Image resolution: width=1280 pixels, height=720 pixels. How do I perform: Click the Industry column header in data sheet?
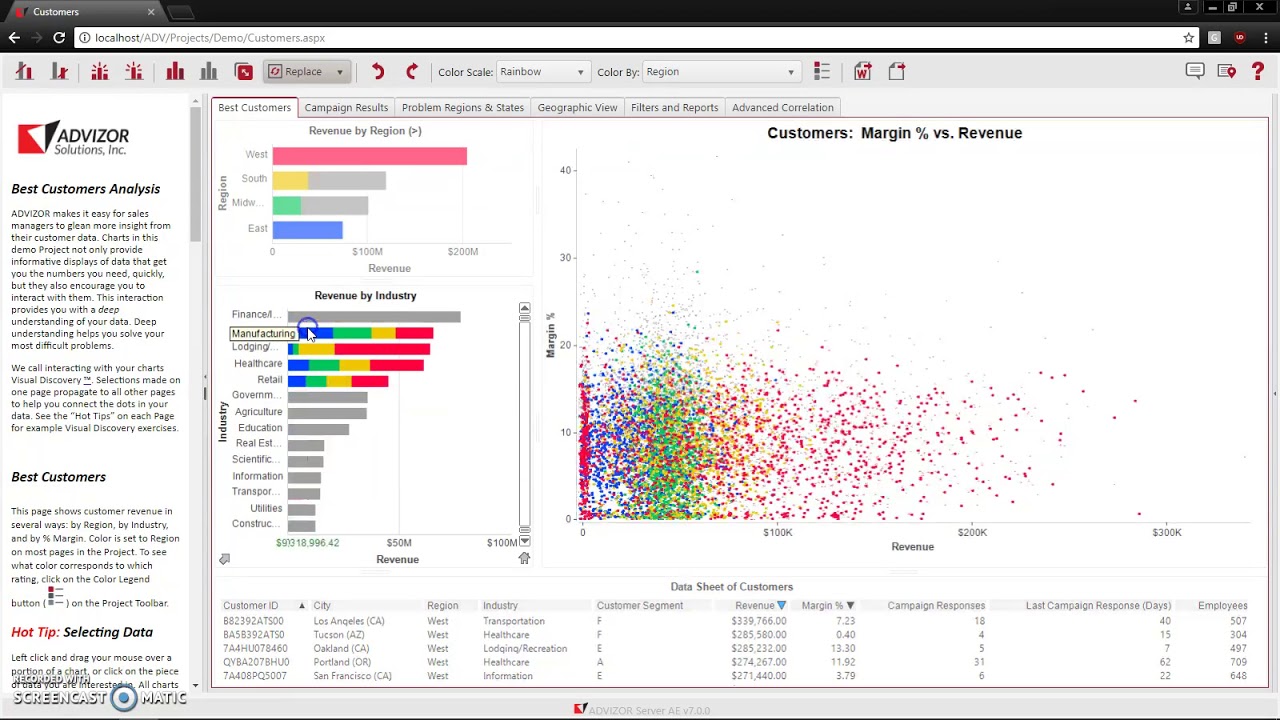pos(500,605)
